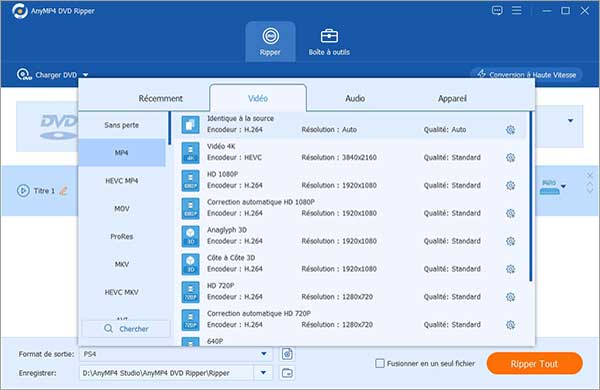The width and height of the screenshot is (600, 390).
Task: Expand the Enregistrer path dropdown arrow
Action: tap(263, 373)
